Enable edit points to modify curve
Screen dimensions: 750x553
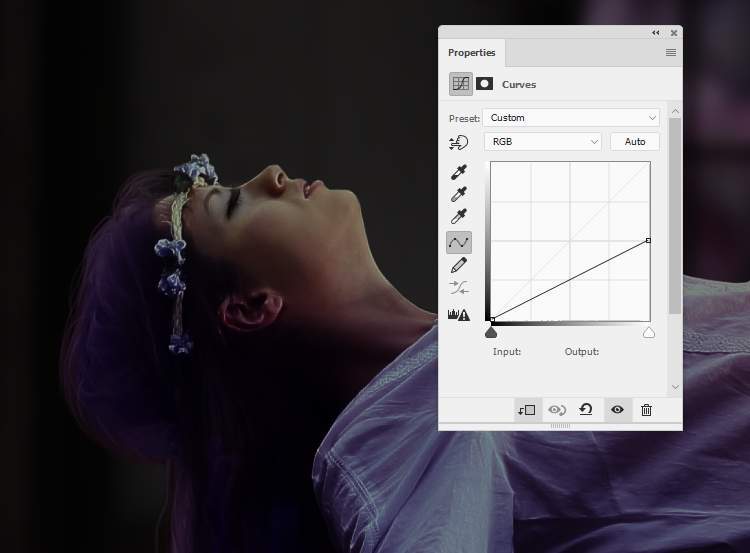click(459, 243)
